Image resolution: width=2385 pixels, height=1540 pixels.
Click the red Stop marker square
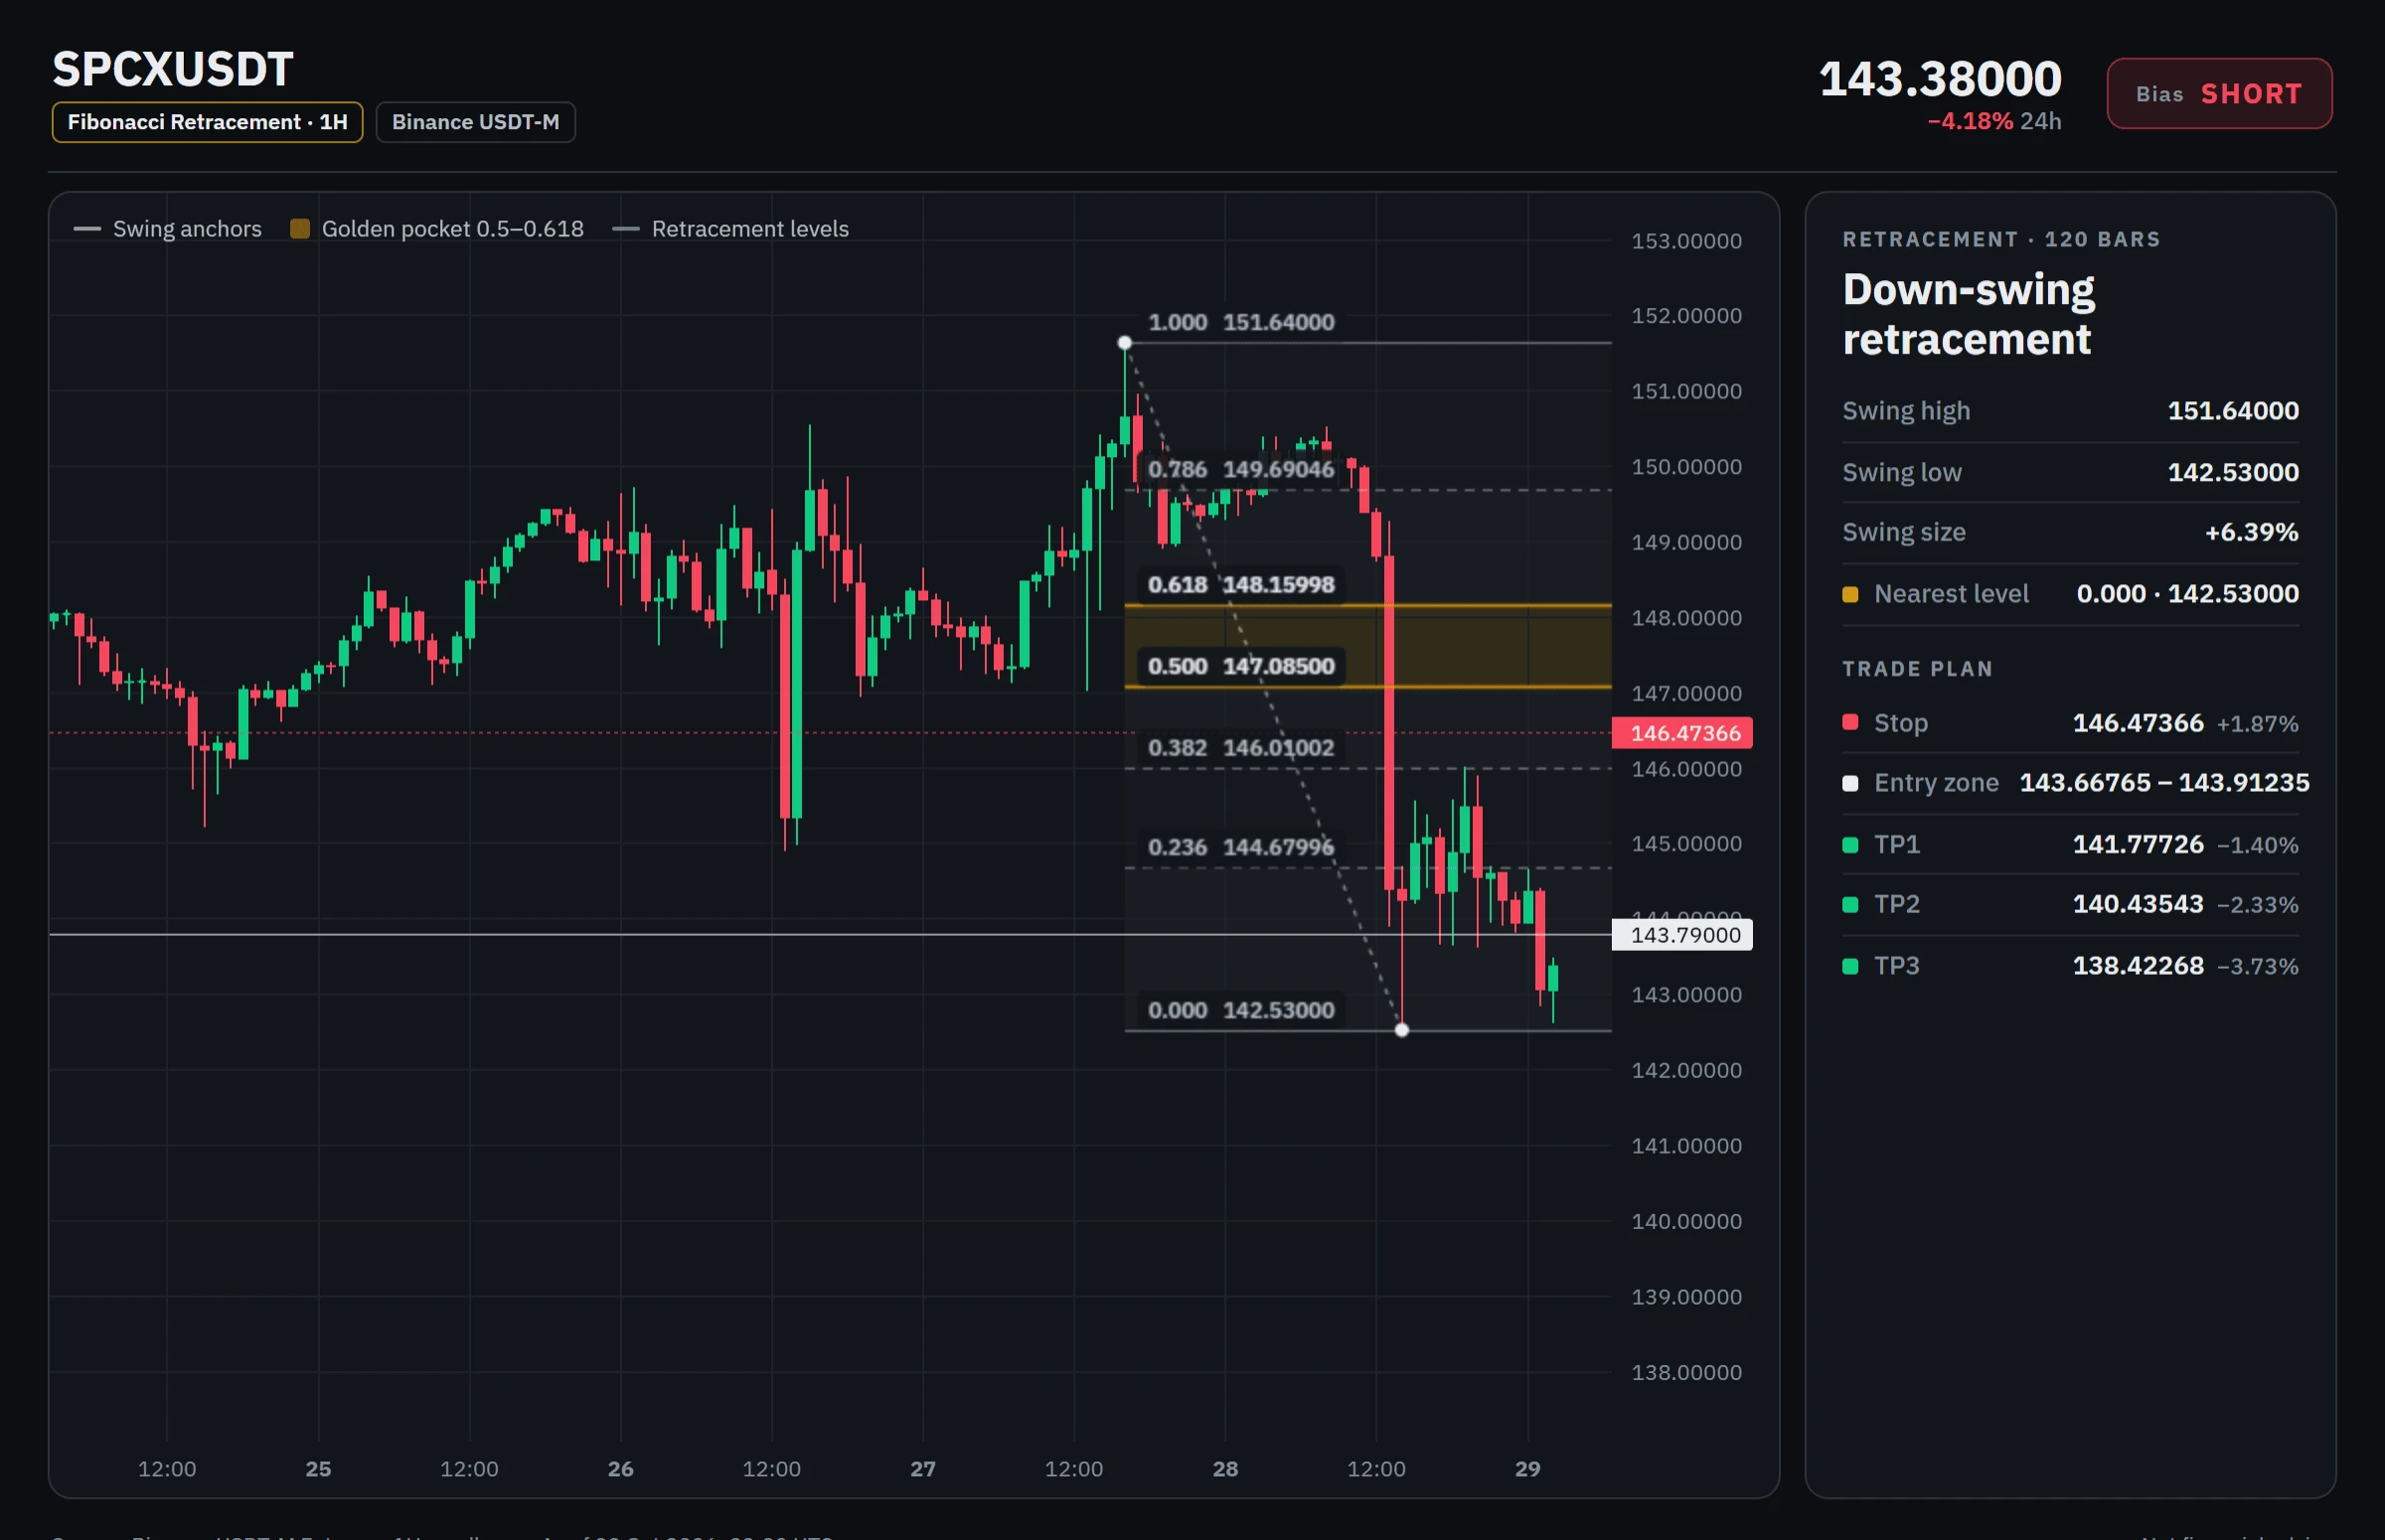[x=1850, y=722]
